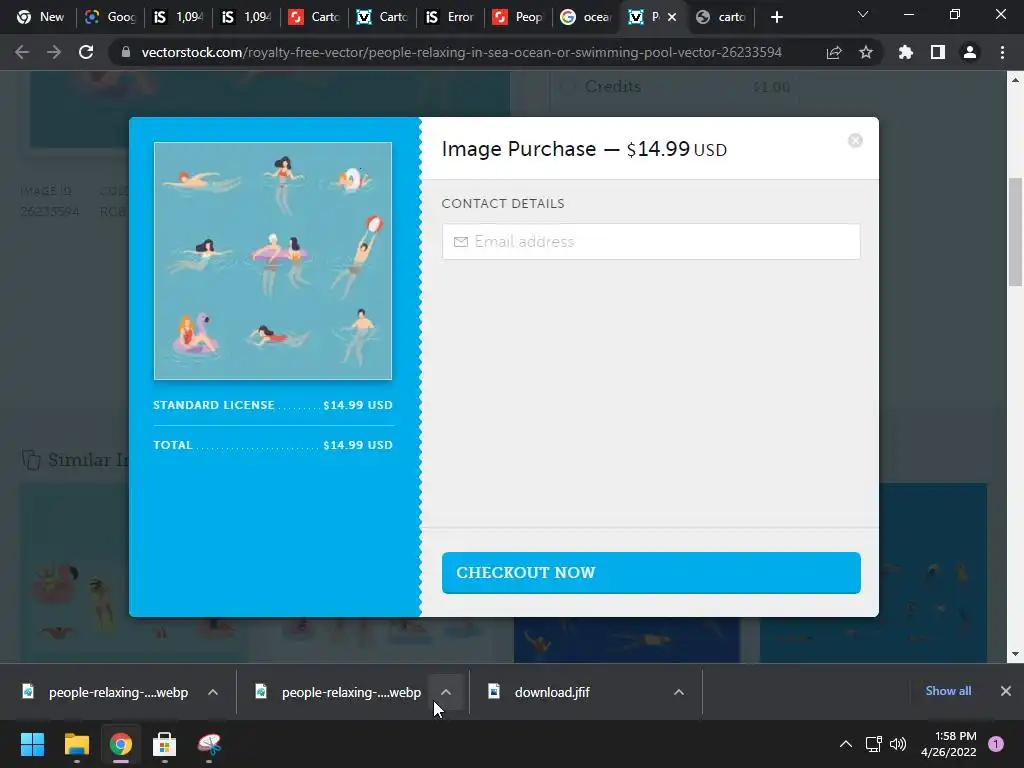Bookmark this page with the star icon
This screenshot has height=768, width=1024.
866,52
